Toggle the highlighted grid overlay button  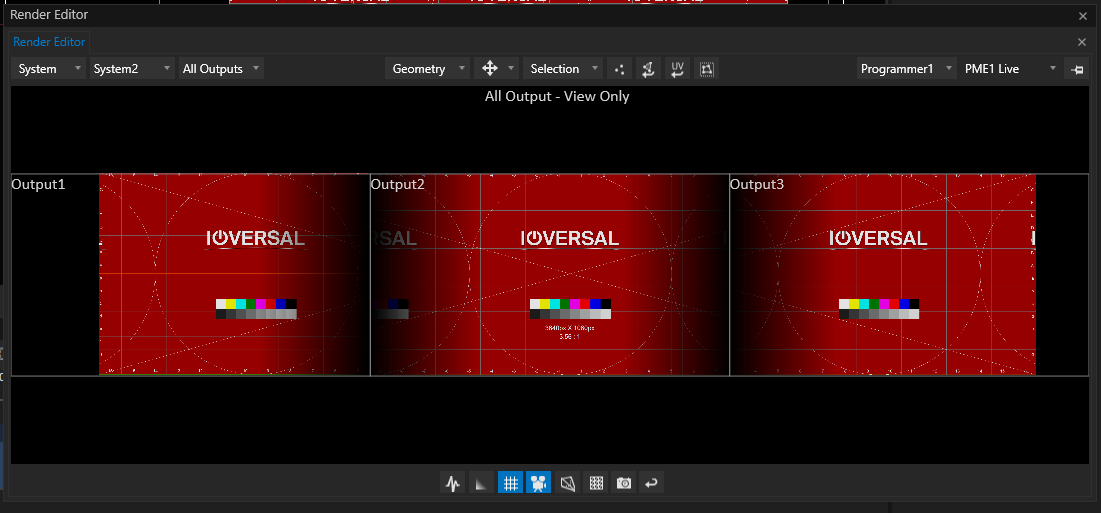[x=510, y=483]
